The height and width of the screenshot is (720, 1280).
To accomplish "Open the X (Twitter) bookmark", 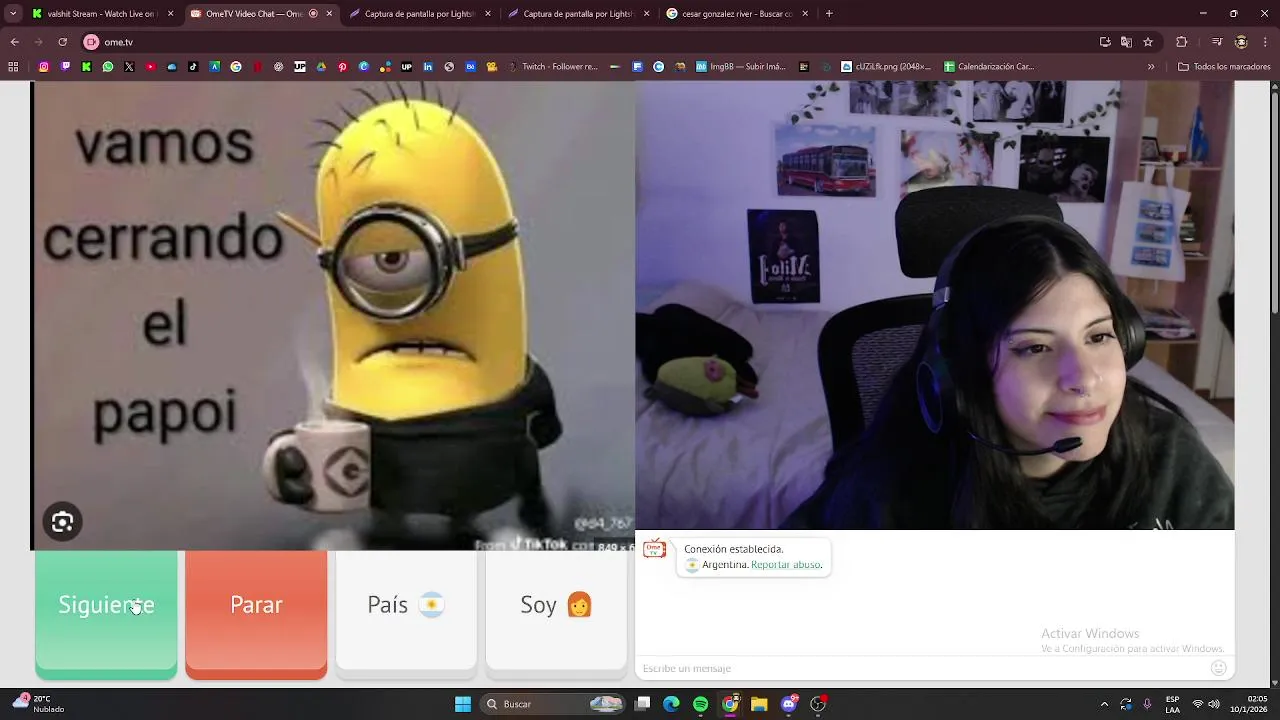I will click(129, 67).
